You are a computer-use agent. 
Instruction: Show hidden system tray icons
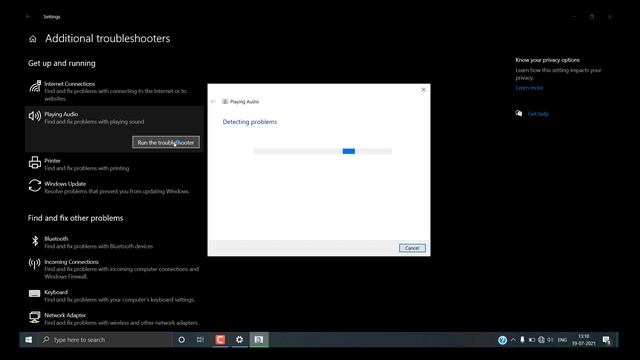513,340
